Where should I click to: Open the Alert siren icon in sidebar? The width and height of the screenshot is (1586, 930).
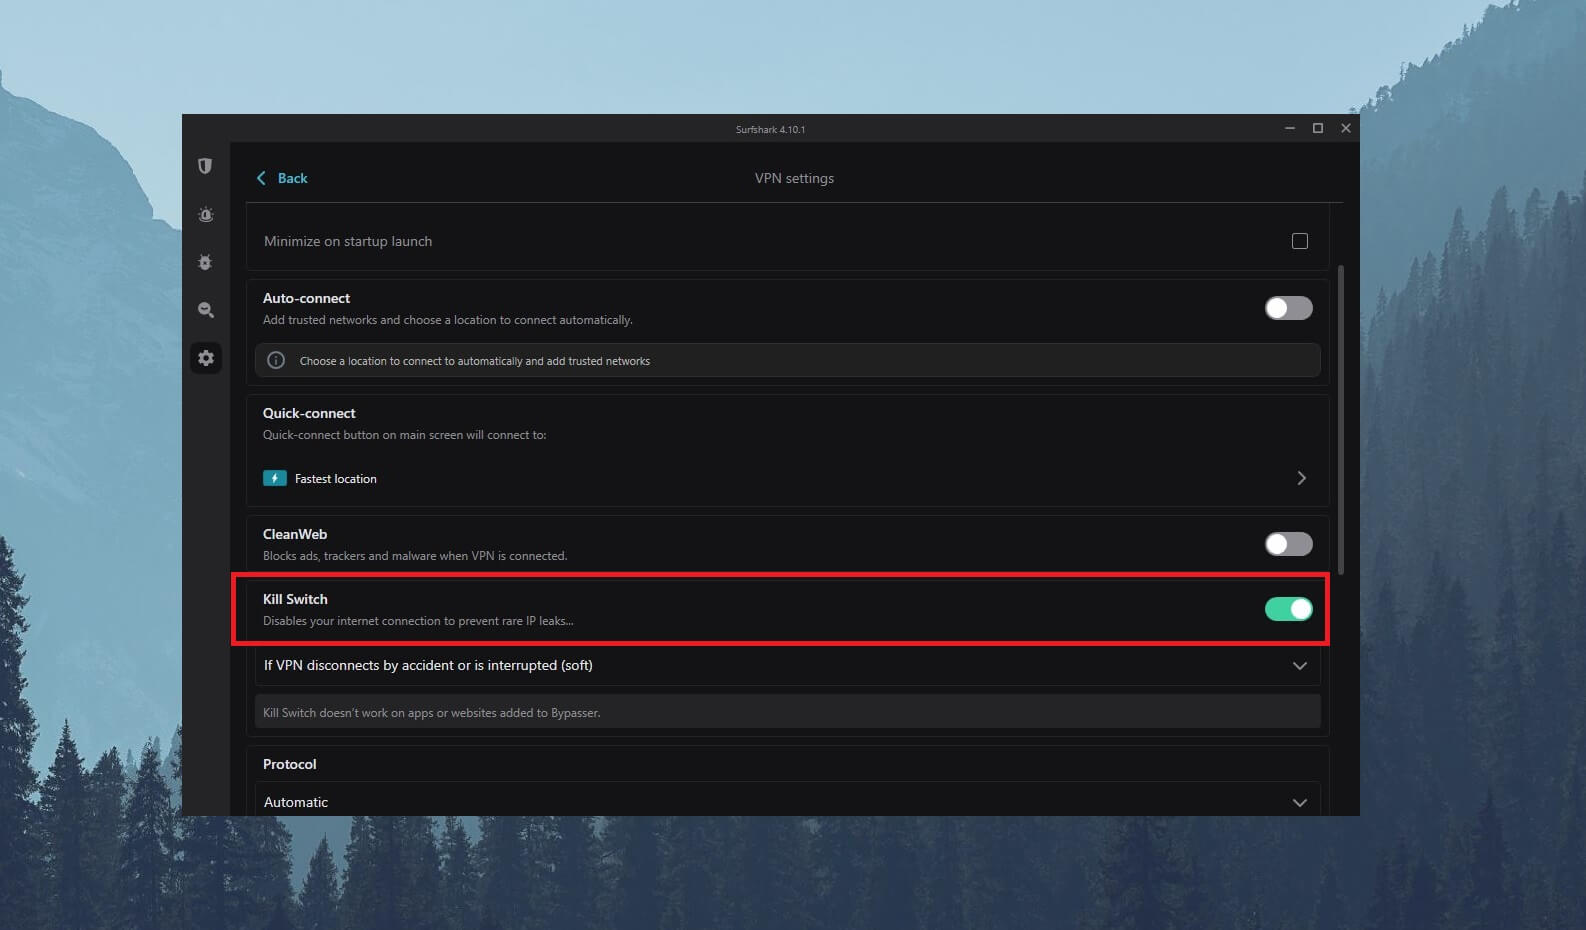[205, 214]
